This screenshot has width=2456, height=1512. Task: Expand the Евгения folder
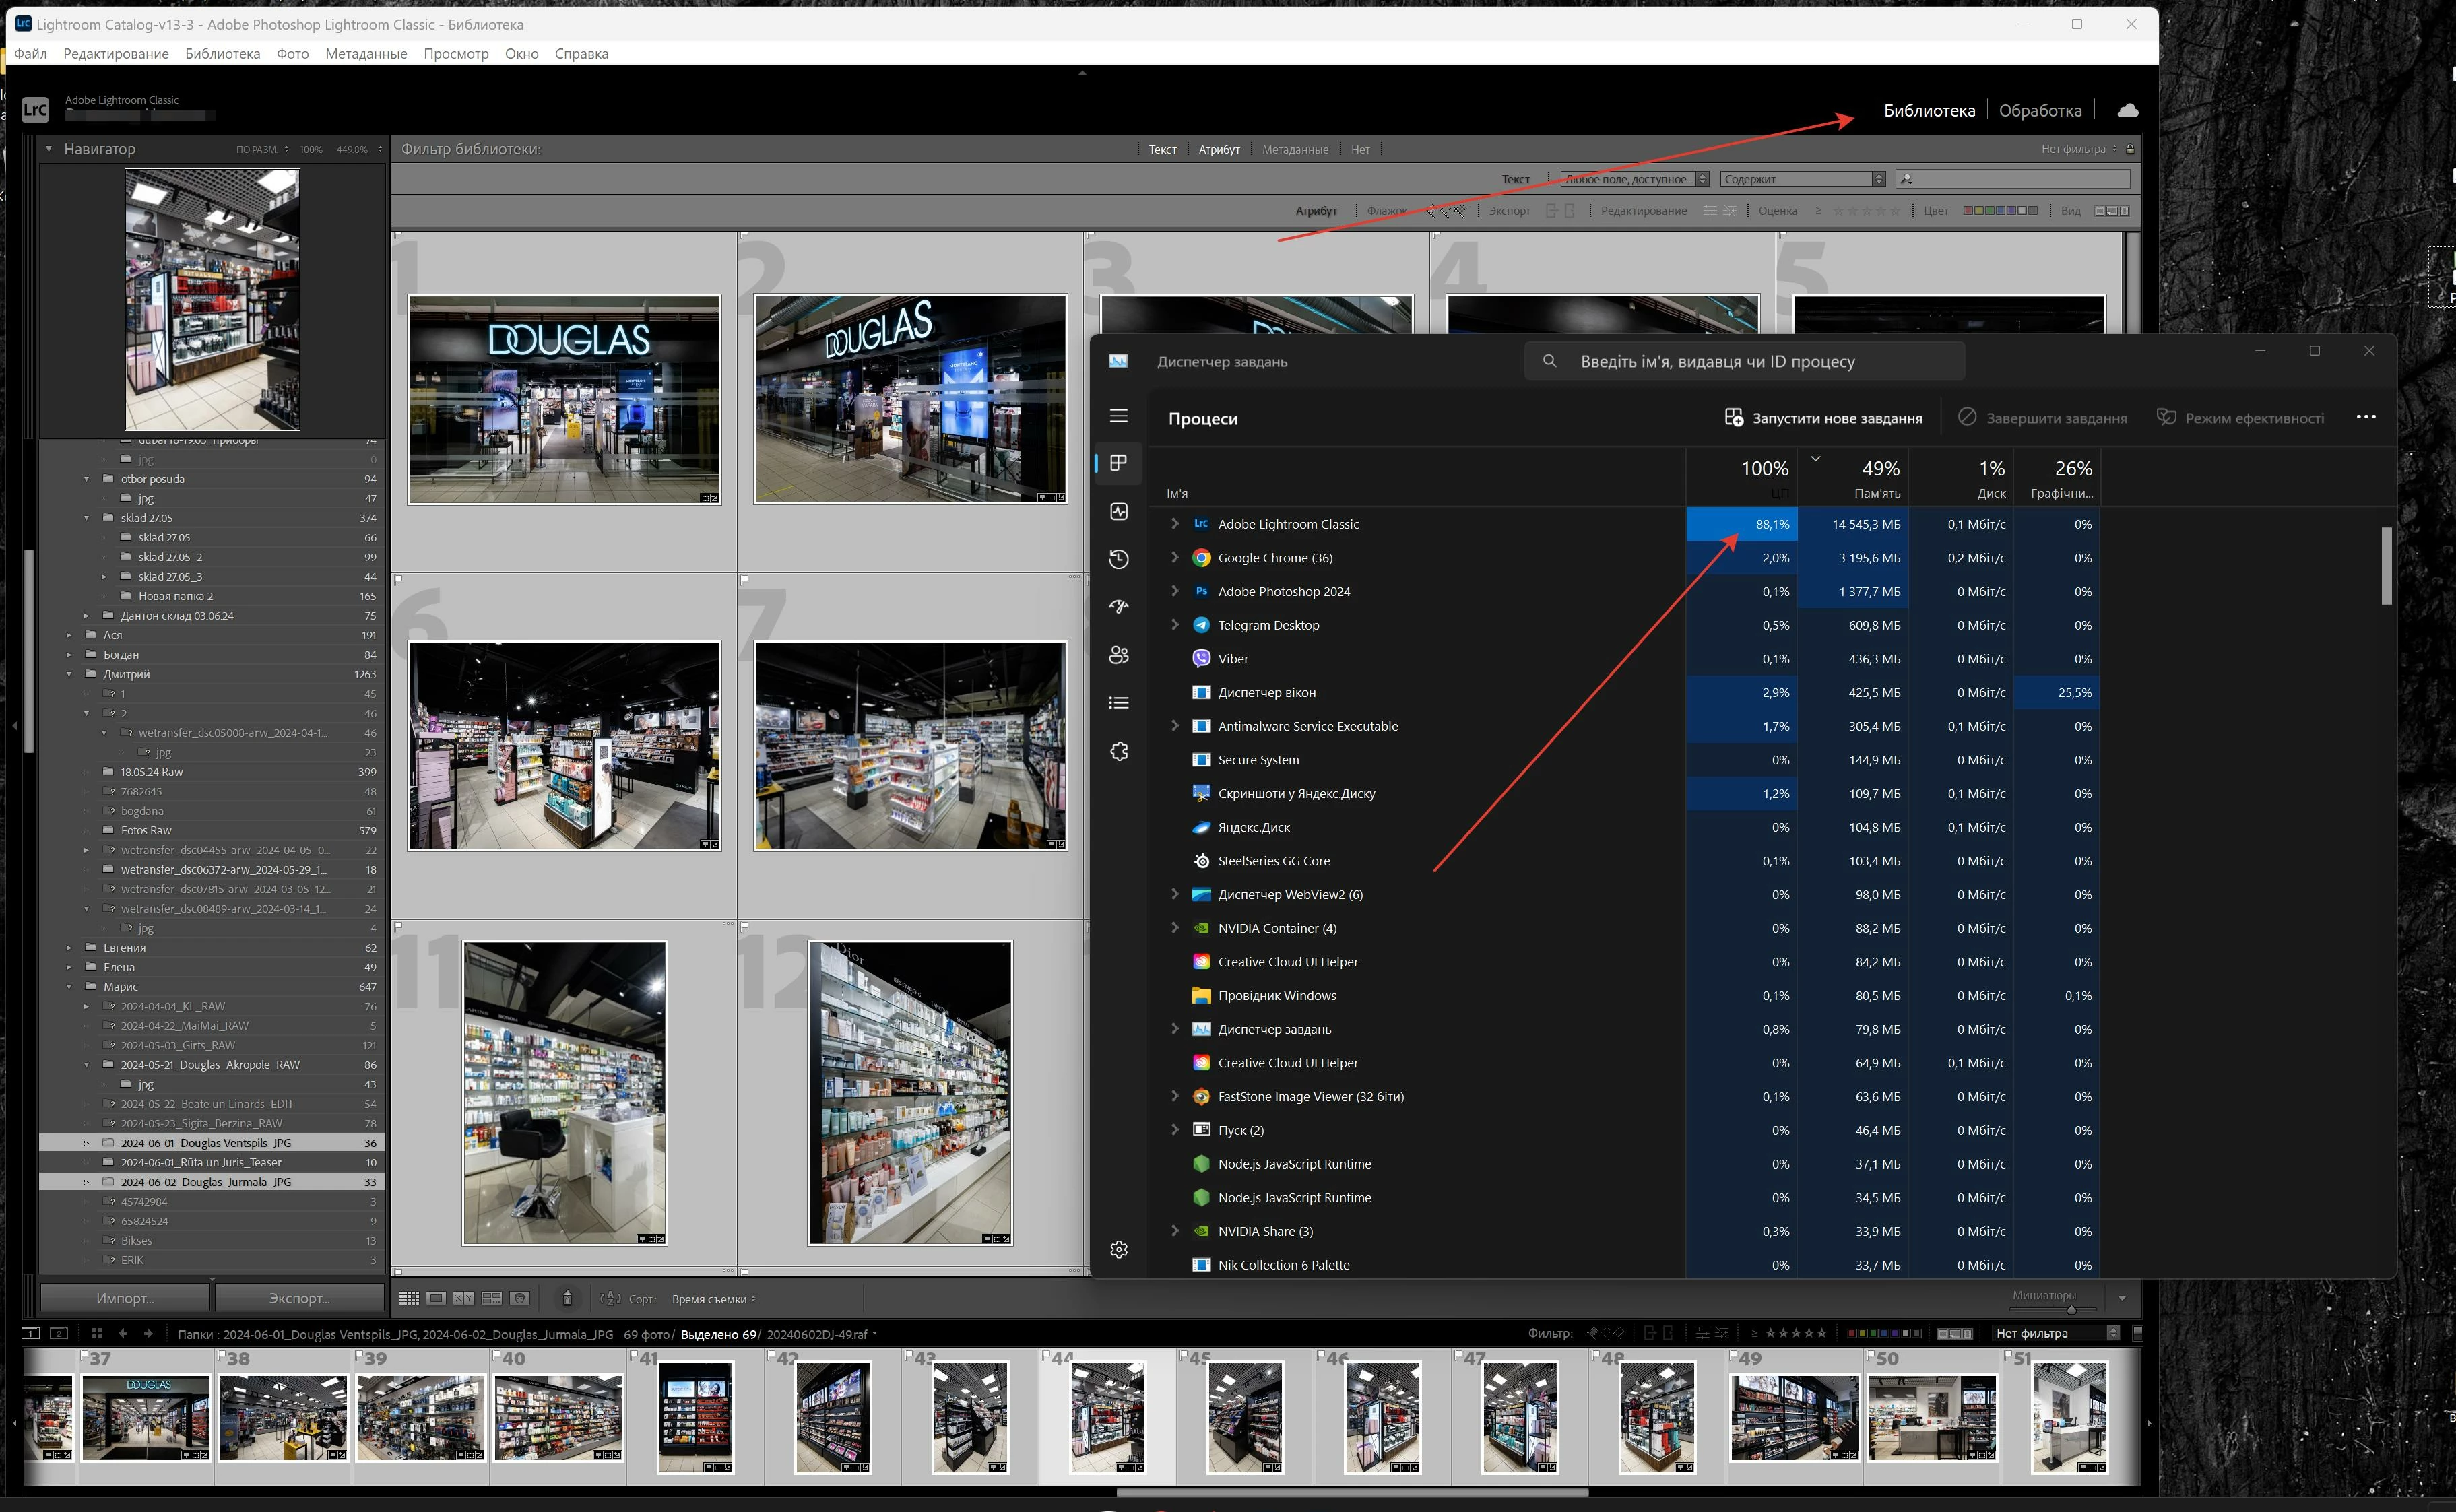69,948
